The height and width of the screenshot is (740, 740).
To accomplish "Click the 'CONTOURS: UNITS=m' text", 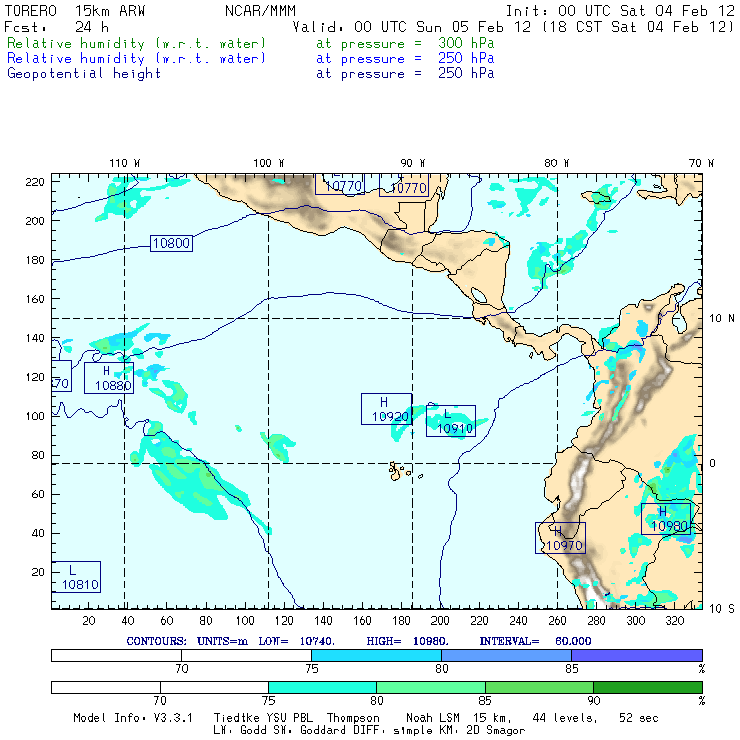I will (x=187, y=641).
